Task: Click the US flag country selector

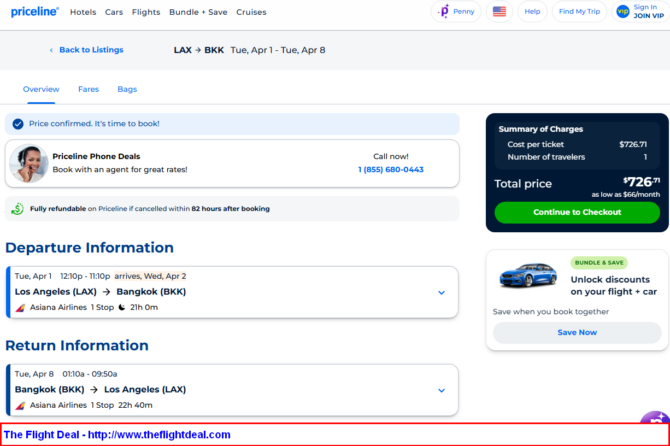Action: tap(499, 12)
